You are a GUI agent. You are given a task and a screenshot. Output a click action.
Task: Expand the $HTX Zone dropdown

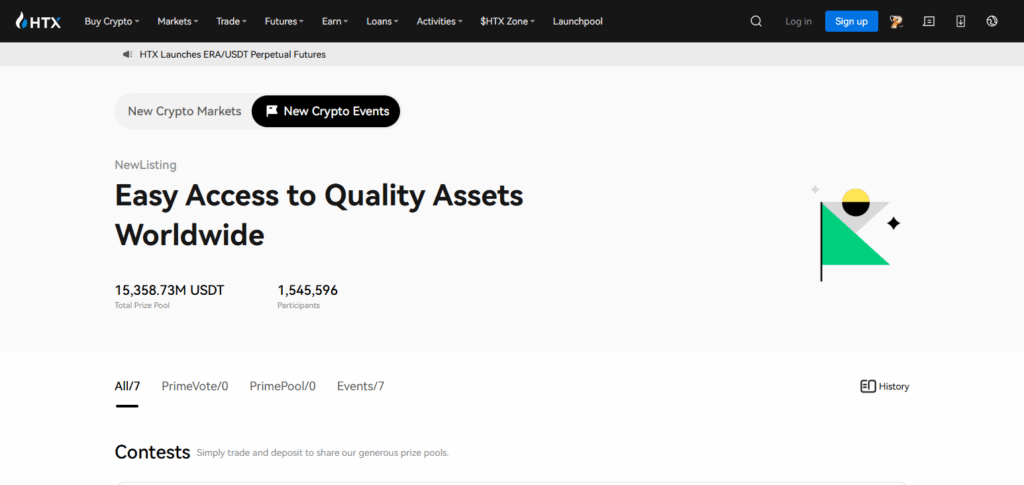point(507,21)
